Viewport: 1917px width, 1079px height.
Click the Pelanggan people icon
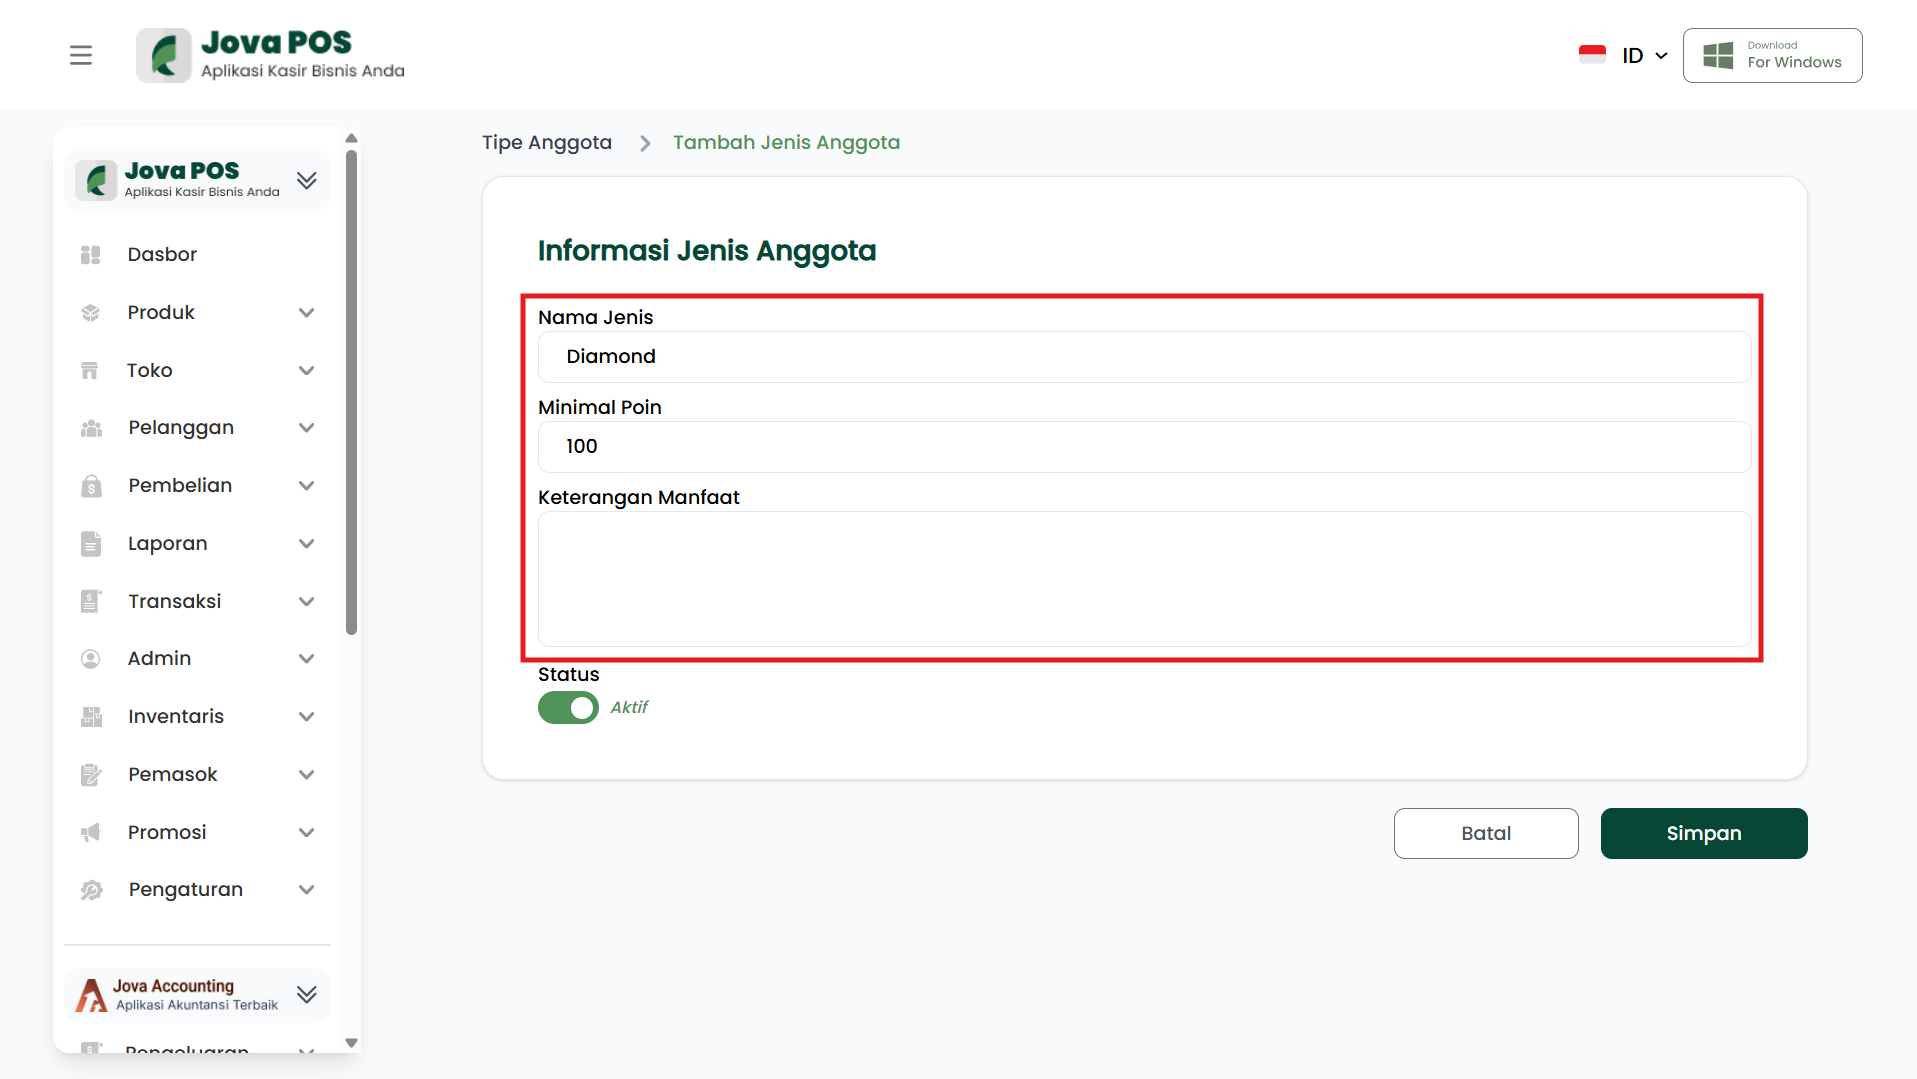pyautogui.click(x=91, y=428)
